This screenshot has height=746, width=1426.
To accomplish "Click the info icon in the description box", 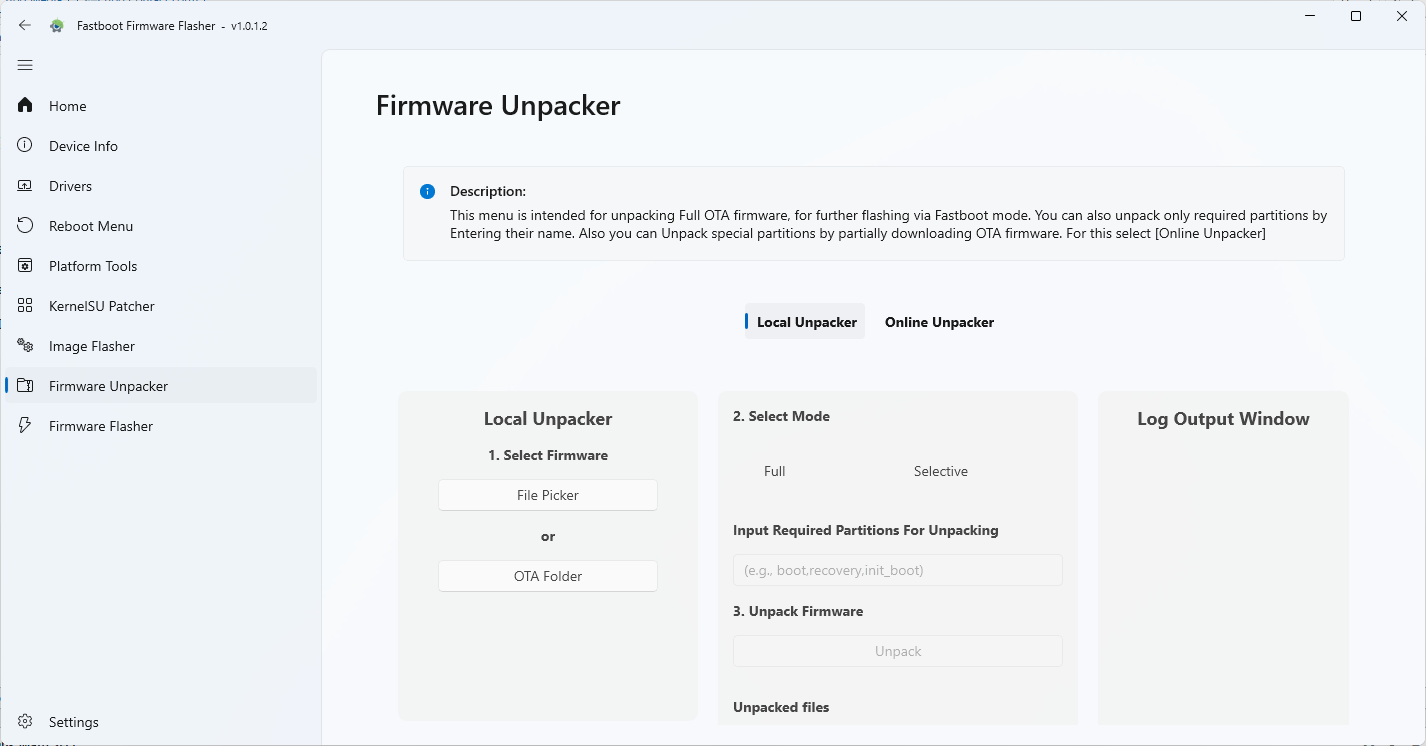I will pos(427,191).
